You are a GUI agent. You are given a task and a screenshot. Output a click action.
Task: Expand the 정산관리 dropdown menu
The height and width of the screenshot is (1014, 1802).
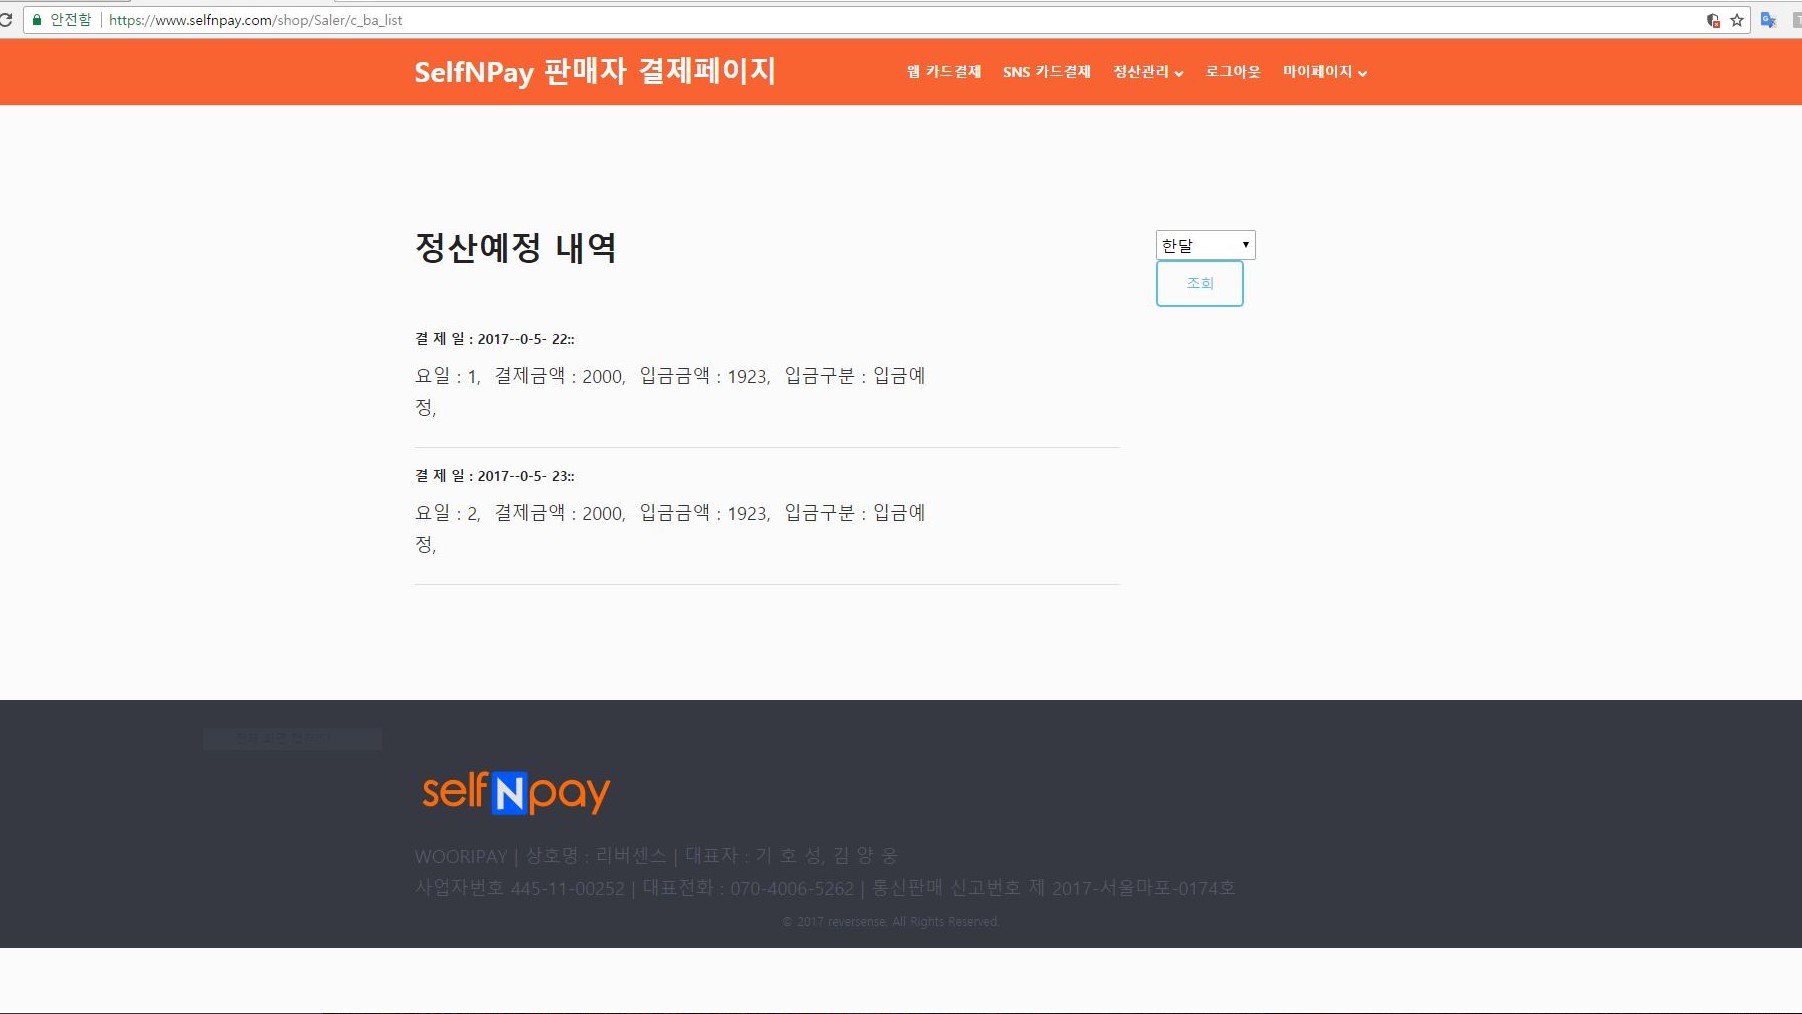pos(1148,72)
